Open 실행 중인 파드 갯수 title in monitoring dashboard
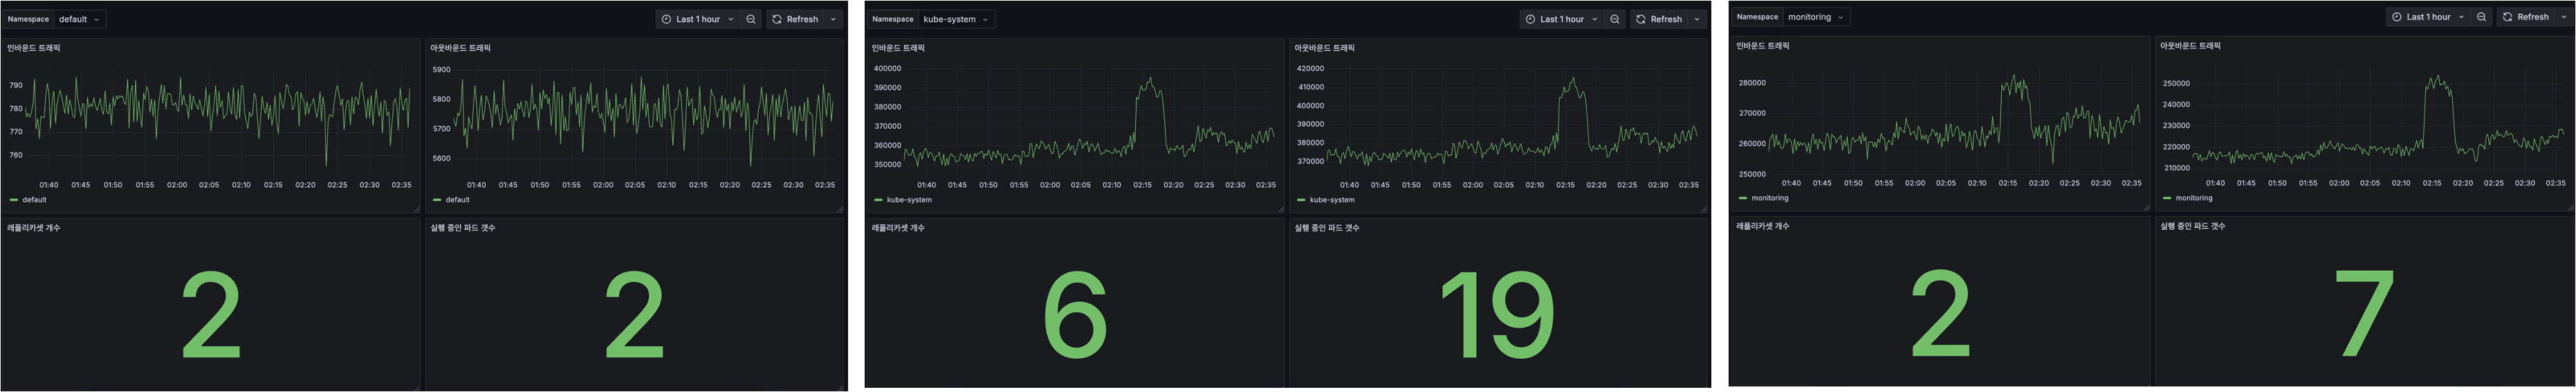The image size is (2576, 392). (x=2192, y=226)
